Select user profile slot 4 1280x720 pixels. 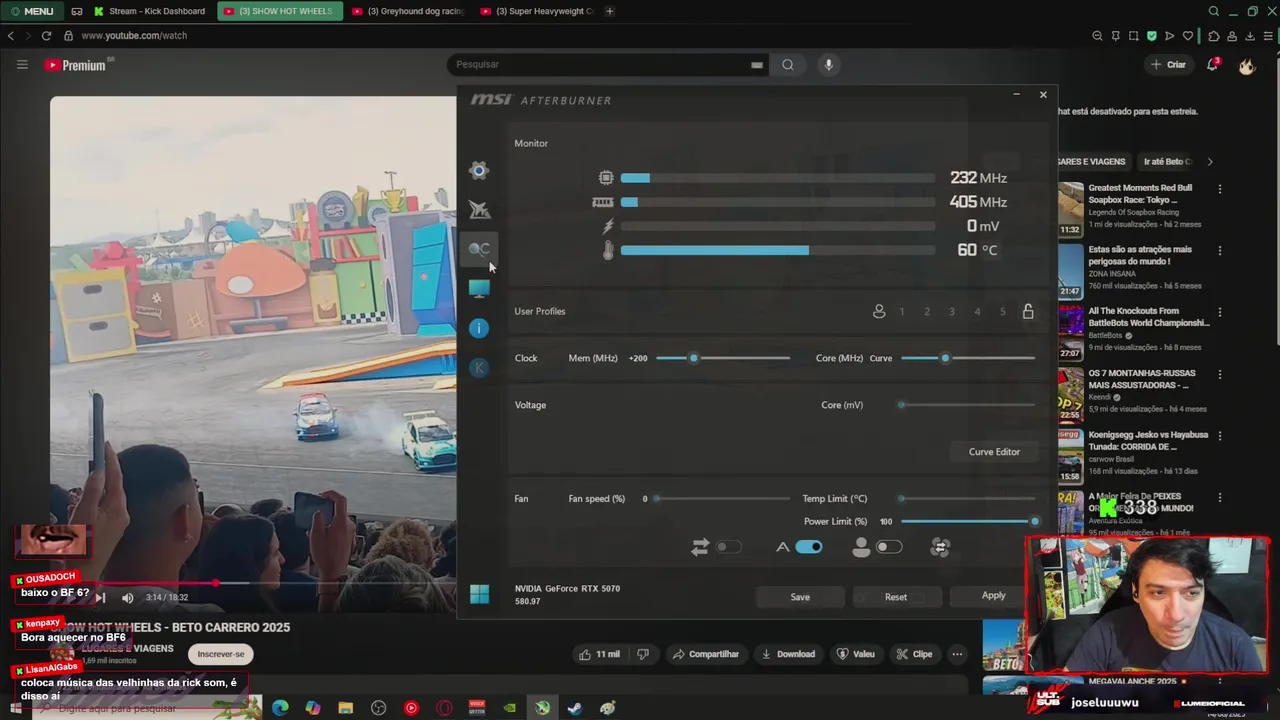[977, 311]
